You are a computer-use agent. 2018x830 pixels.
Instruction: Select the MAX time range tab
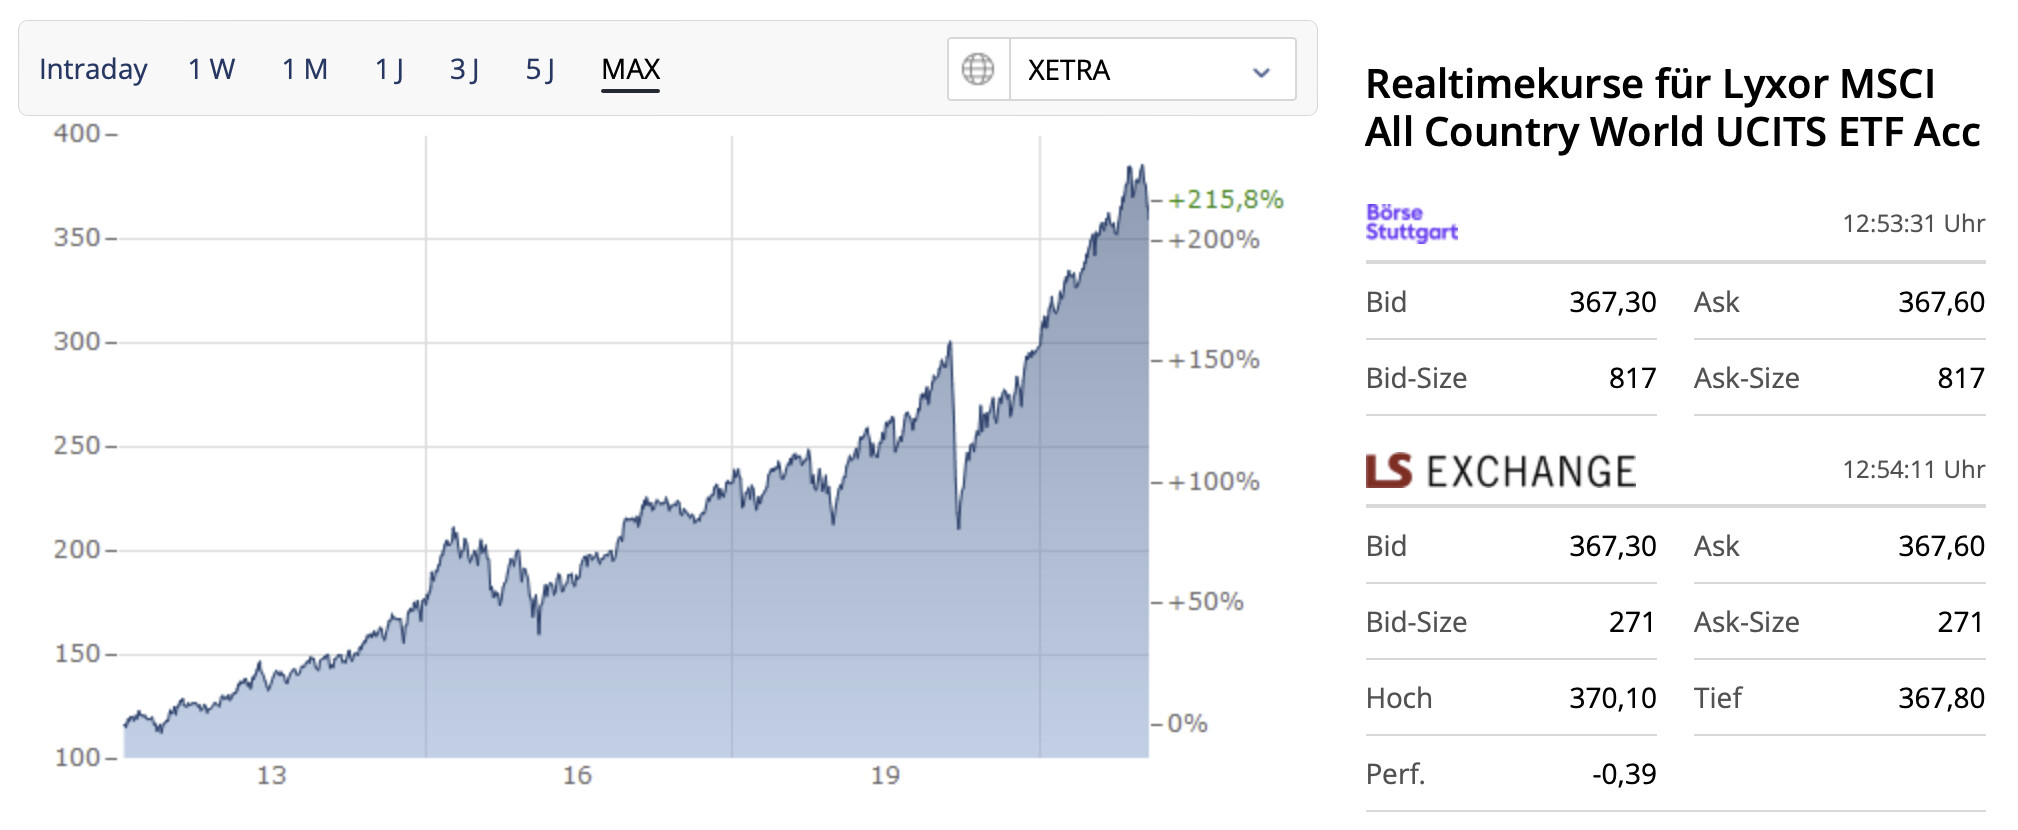tap(630, 69)
